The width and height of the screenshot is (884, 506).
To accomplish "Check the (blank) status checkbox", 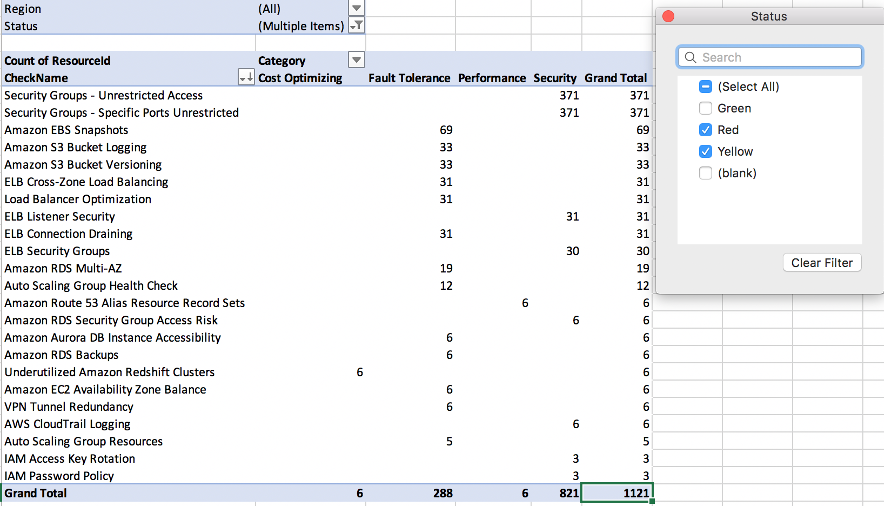I will [x=705, y=173].
